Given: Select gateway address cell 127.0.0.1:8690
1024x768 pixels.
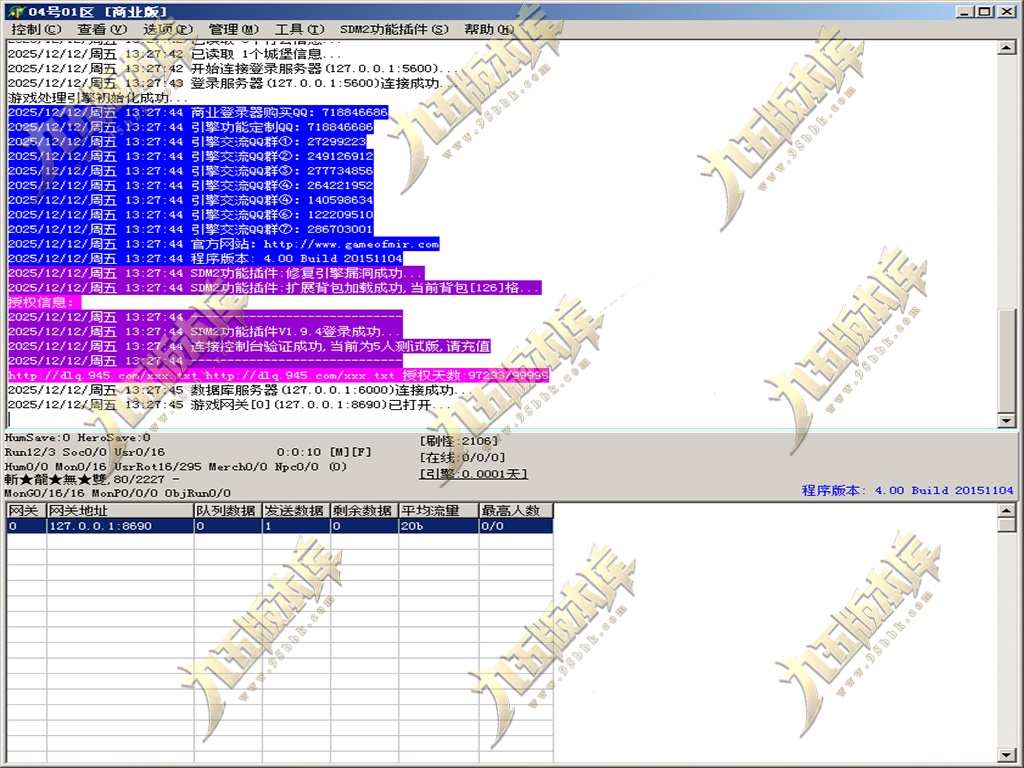Looking at the screenshot, I should click(120, 526).
